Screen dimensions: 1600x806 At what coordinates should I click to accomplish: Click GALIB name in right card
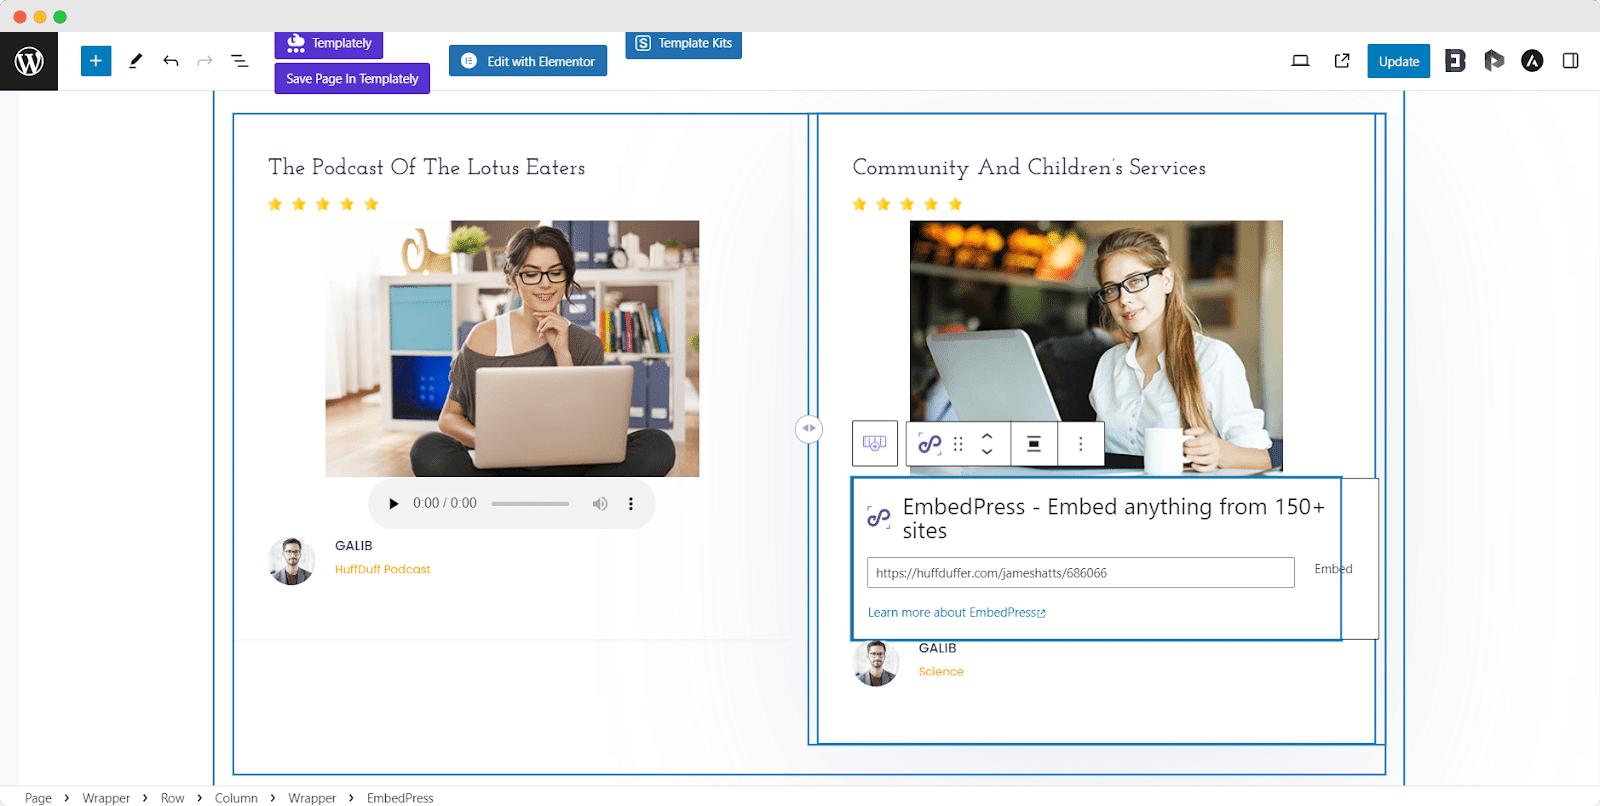[x=938, y=648]
